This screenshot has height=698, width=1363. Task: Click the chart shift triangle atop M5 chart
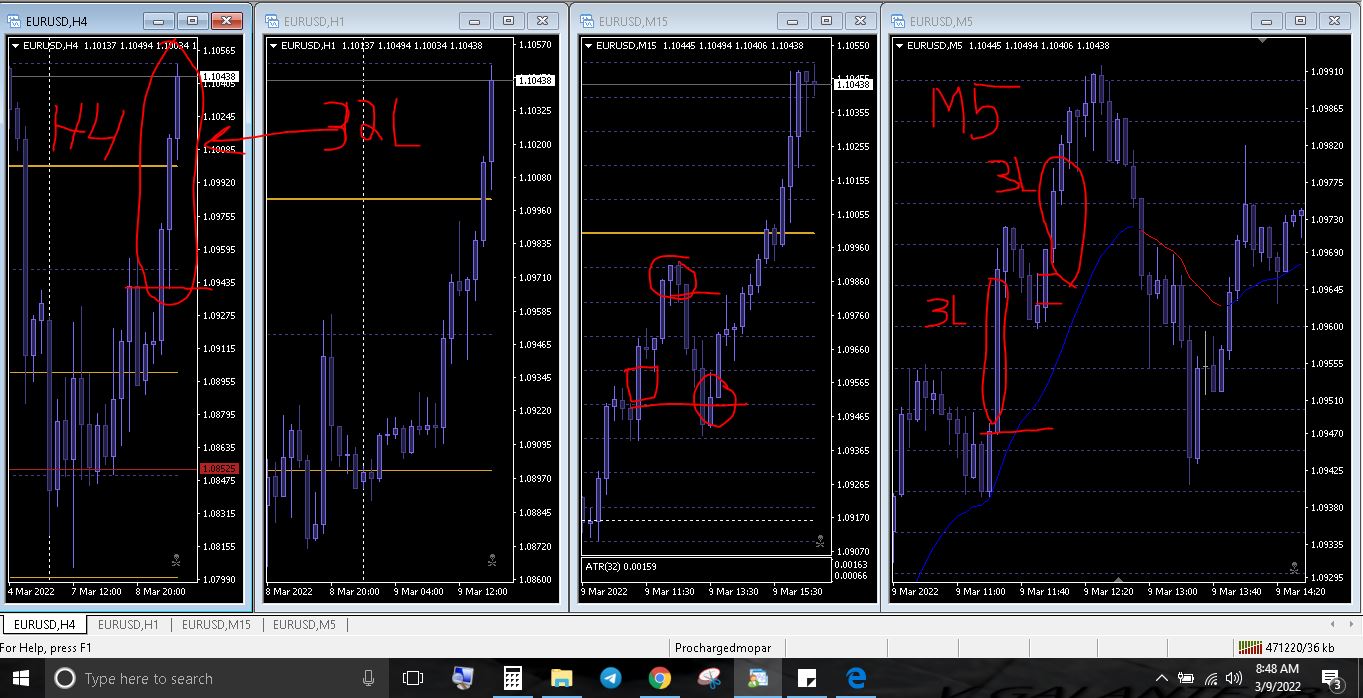coord(1263,40)
